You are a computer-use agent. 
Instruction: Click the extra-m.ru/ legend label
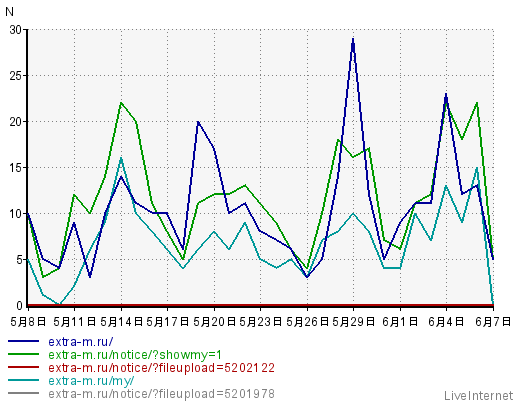(x=81, y=342)
